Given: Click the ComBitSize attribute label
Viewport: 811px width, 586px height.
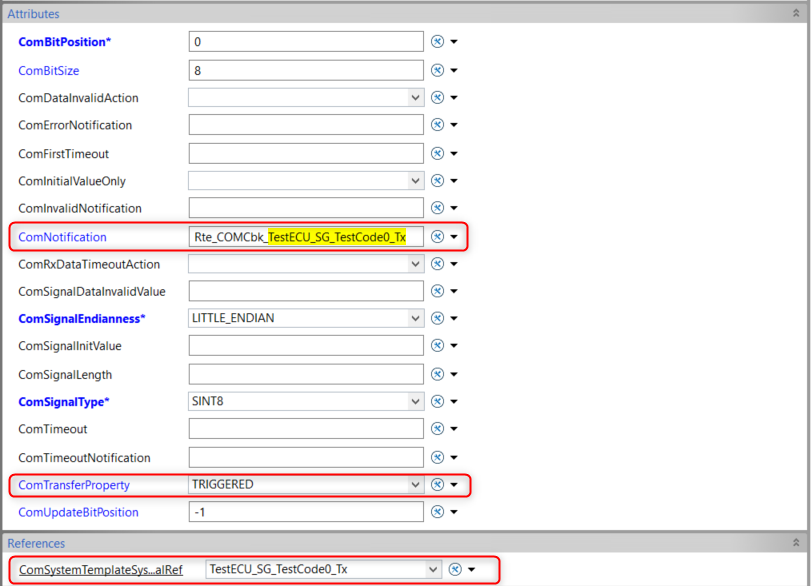Looking at the screenshot, I should [x=49, y=71].
